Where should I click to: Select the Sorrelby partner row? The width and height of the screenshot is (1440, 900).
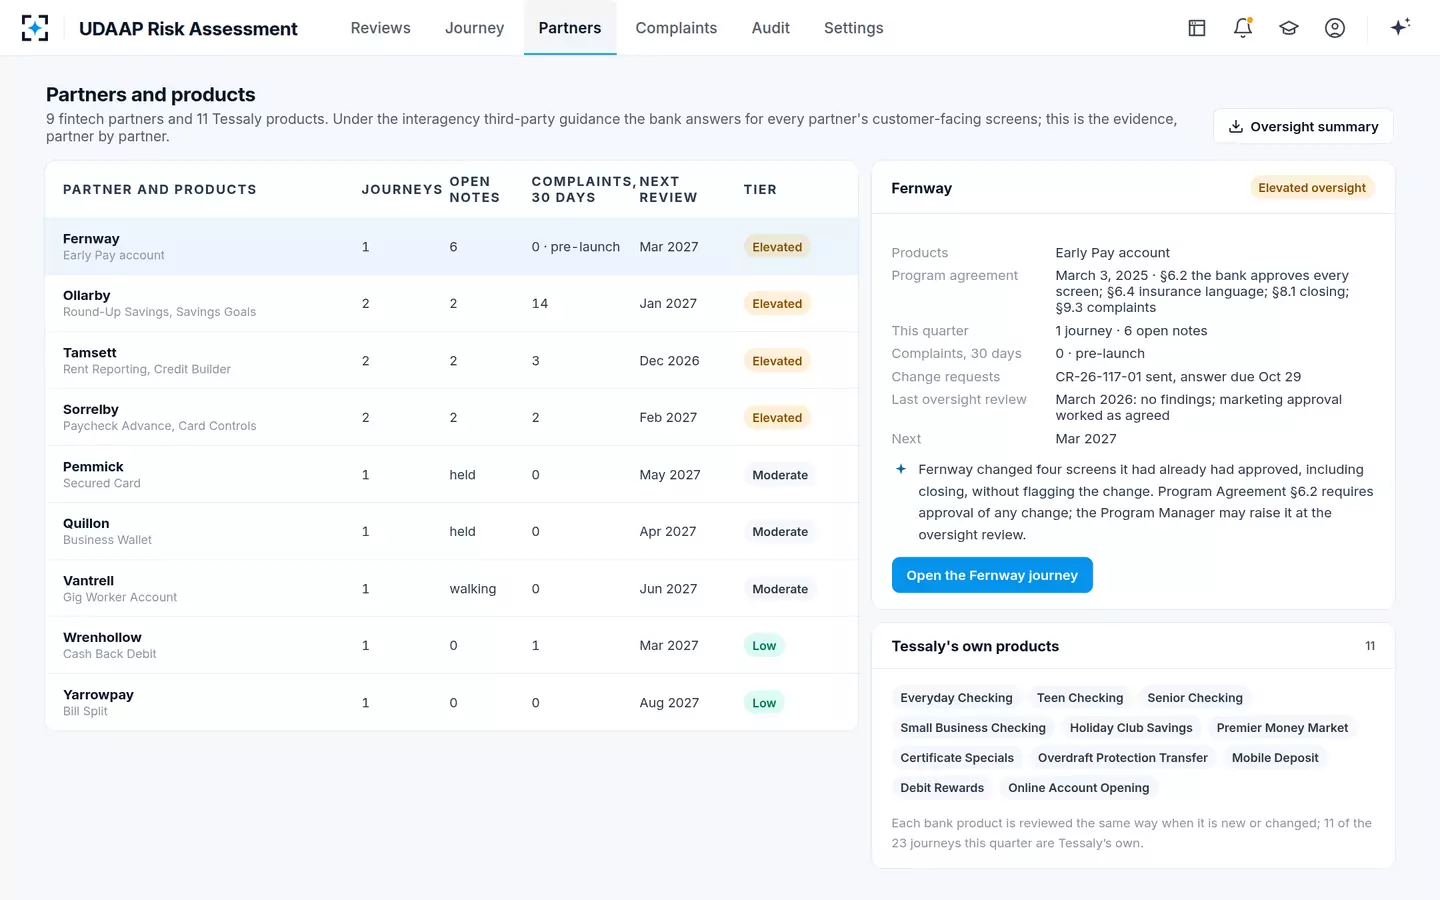[451, 418]
